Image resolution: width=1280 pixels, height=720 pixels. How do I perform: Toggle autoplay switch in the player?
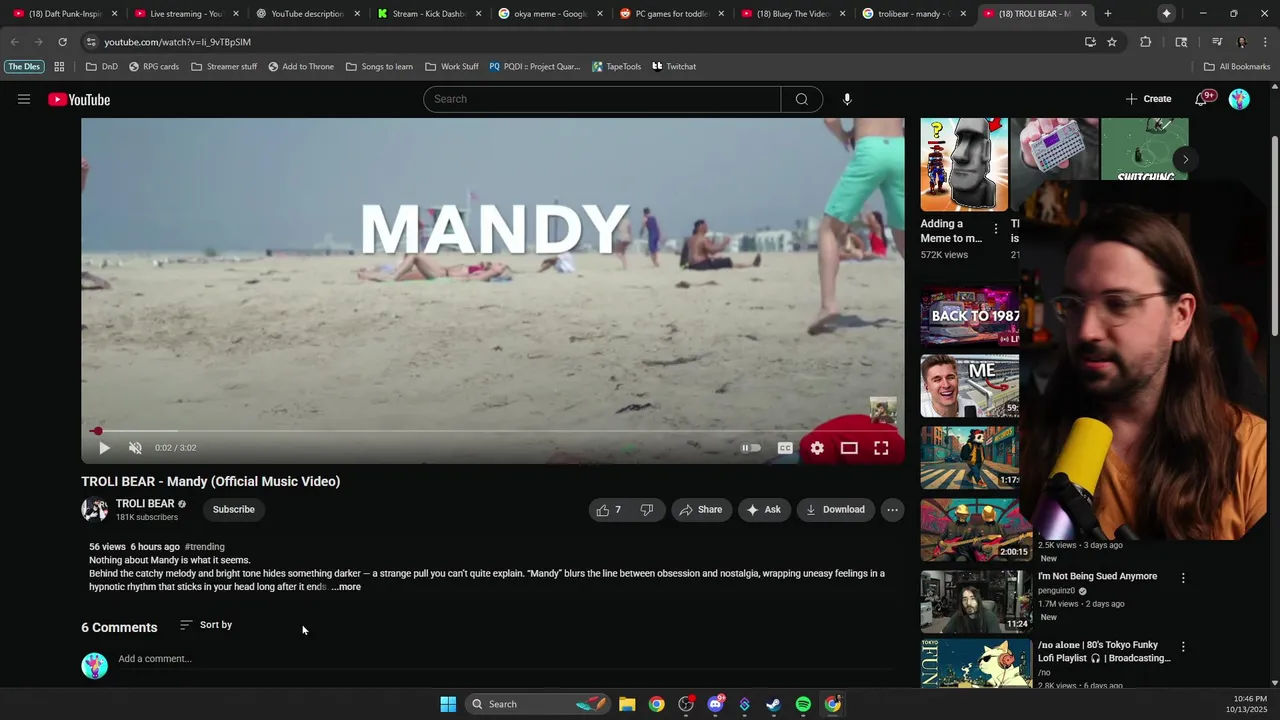(751, 448)
